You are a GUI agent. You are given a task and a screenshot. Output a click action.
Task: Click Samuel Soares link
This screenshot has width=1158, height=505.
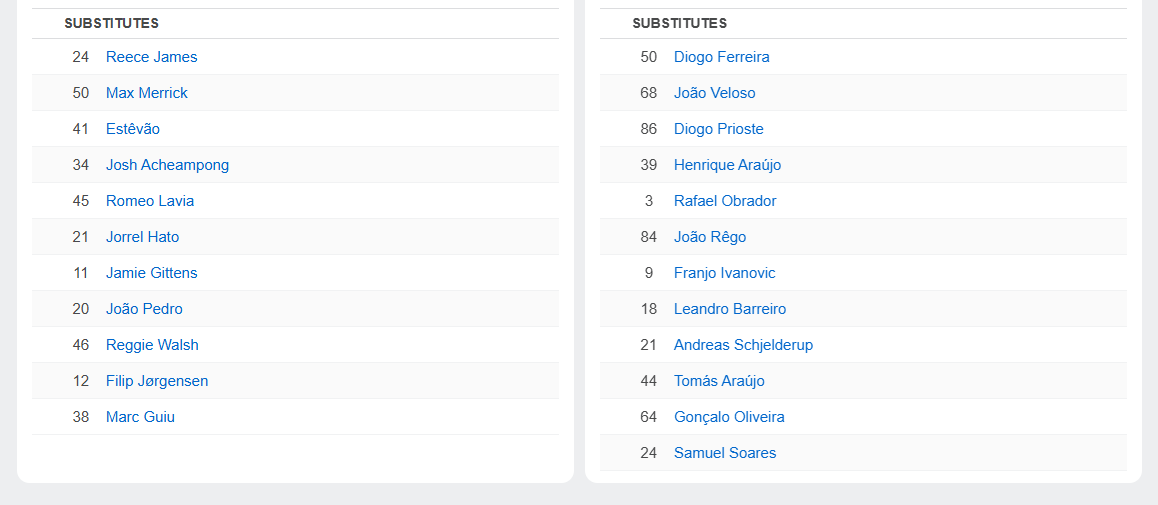pyautogui.click(x=724, y=453)
